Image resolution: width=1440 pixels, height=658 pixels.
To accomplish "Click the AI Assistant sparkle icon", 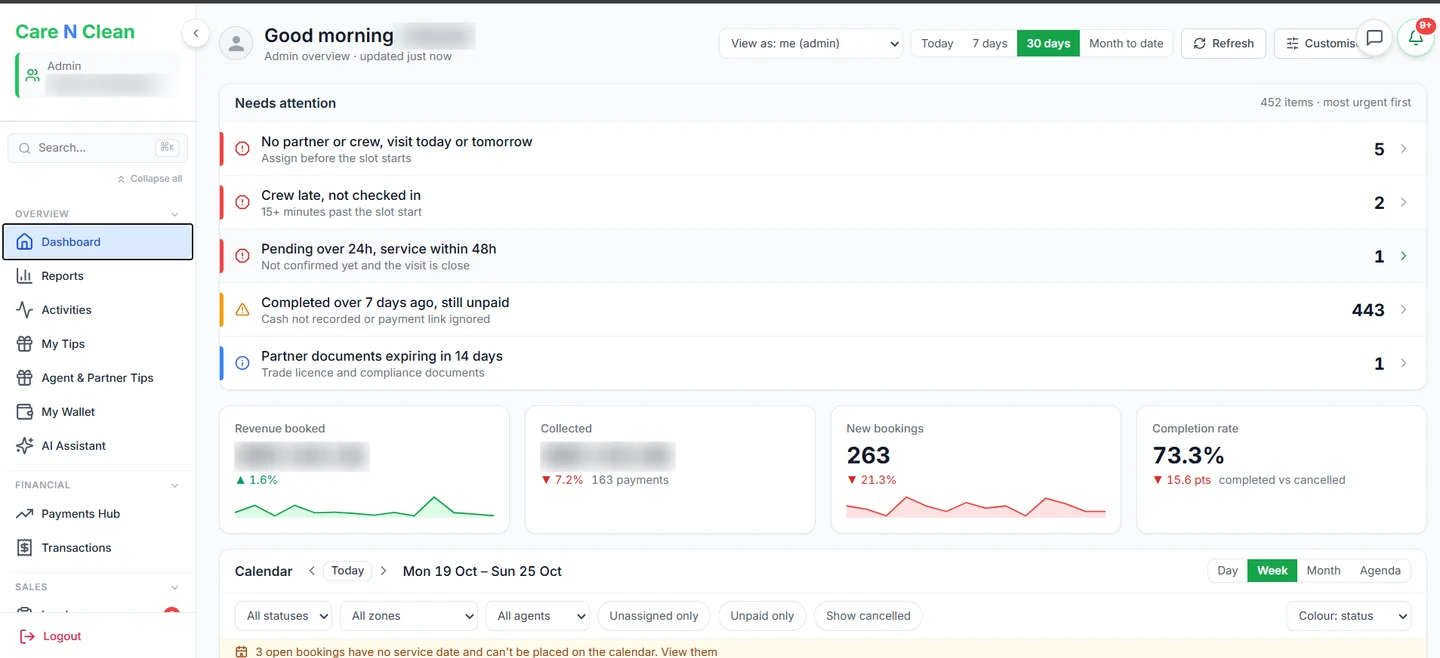I will point(25,446).
